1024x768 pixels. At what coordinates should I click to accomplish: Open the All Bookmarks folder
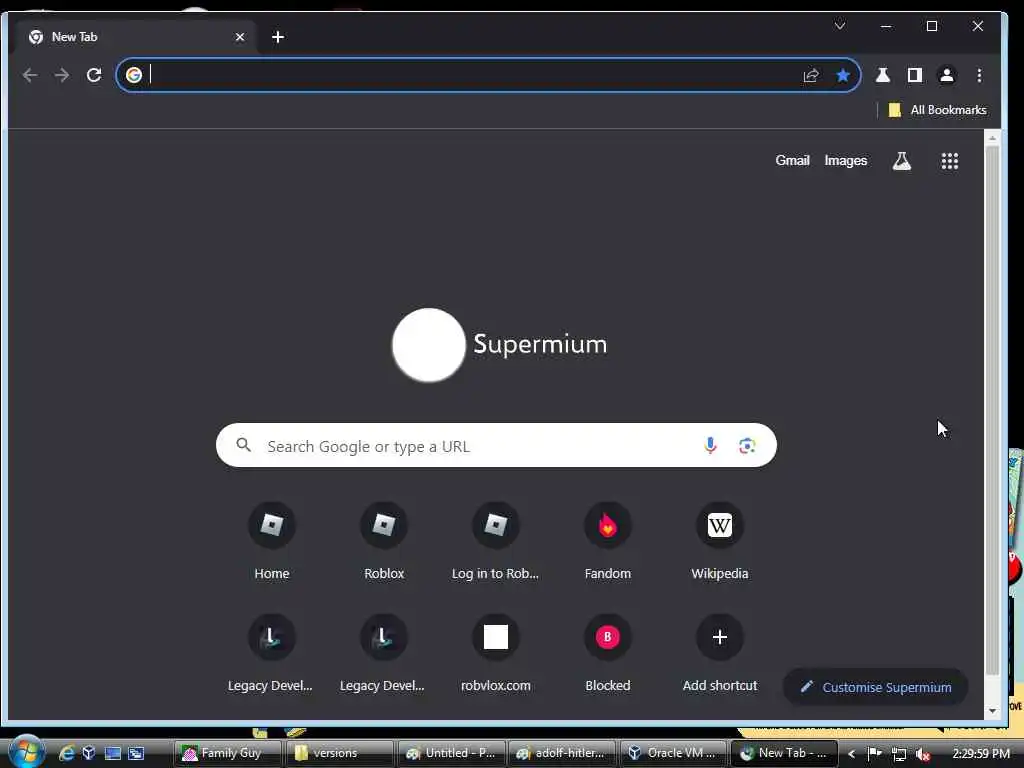point(937,110)
